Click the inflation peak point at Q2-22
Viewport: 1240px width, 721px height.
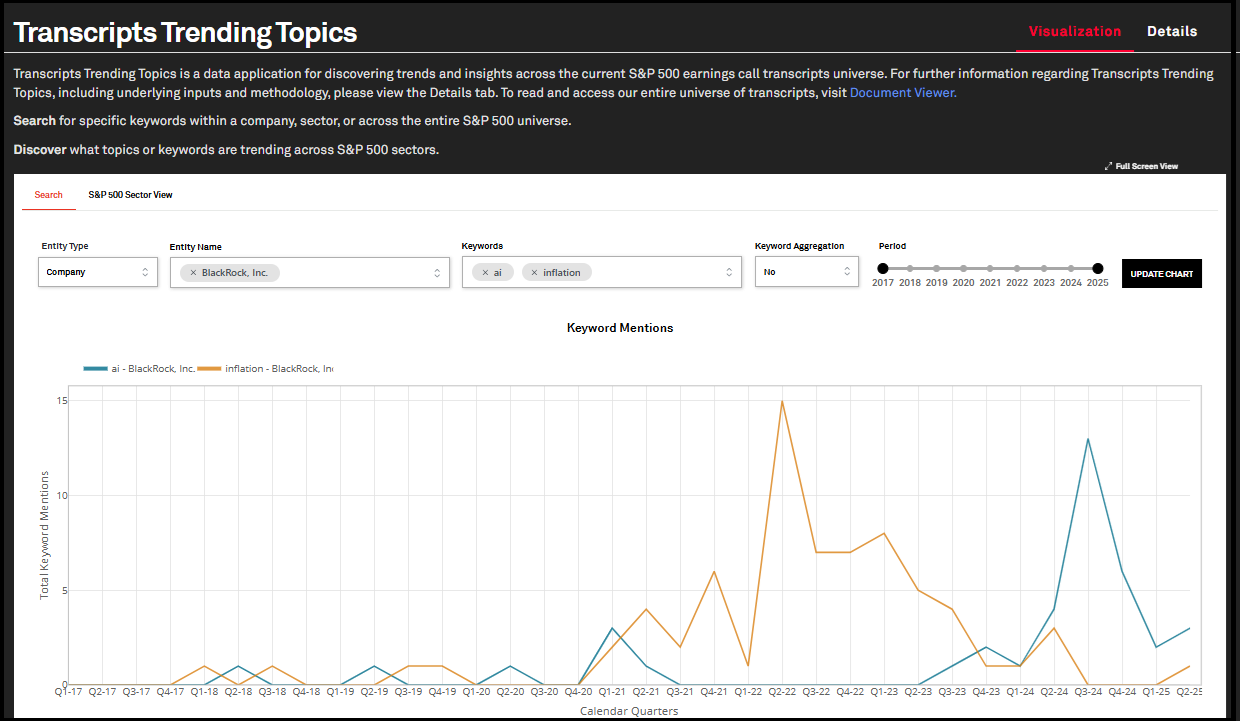781,401
